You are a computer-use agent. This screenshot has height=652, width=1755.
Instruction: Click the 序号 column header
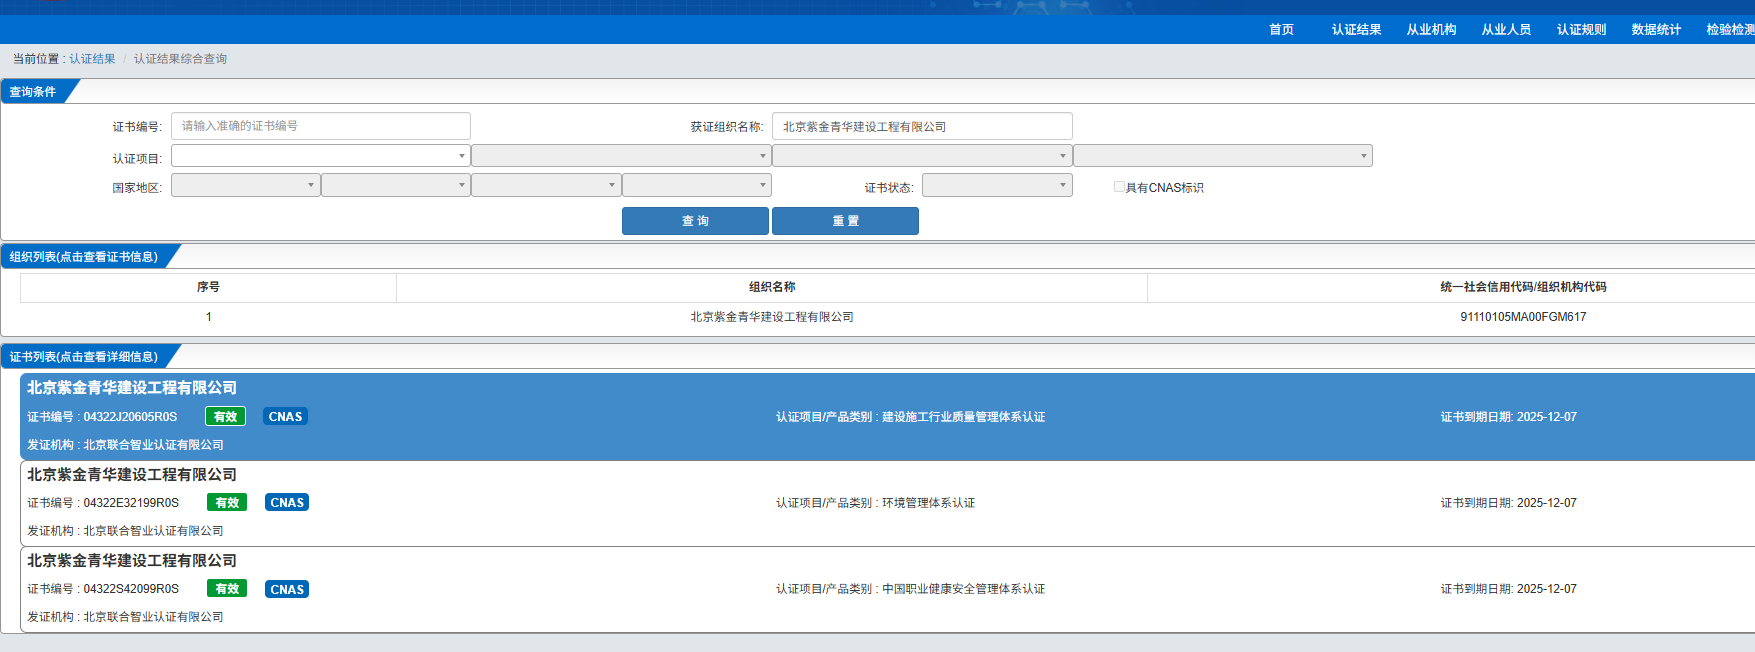tap(208, 287)
